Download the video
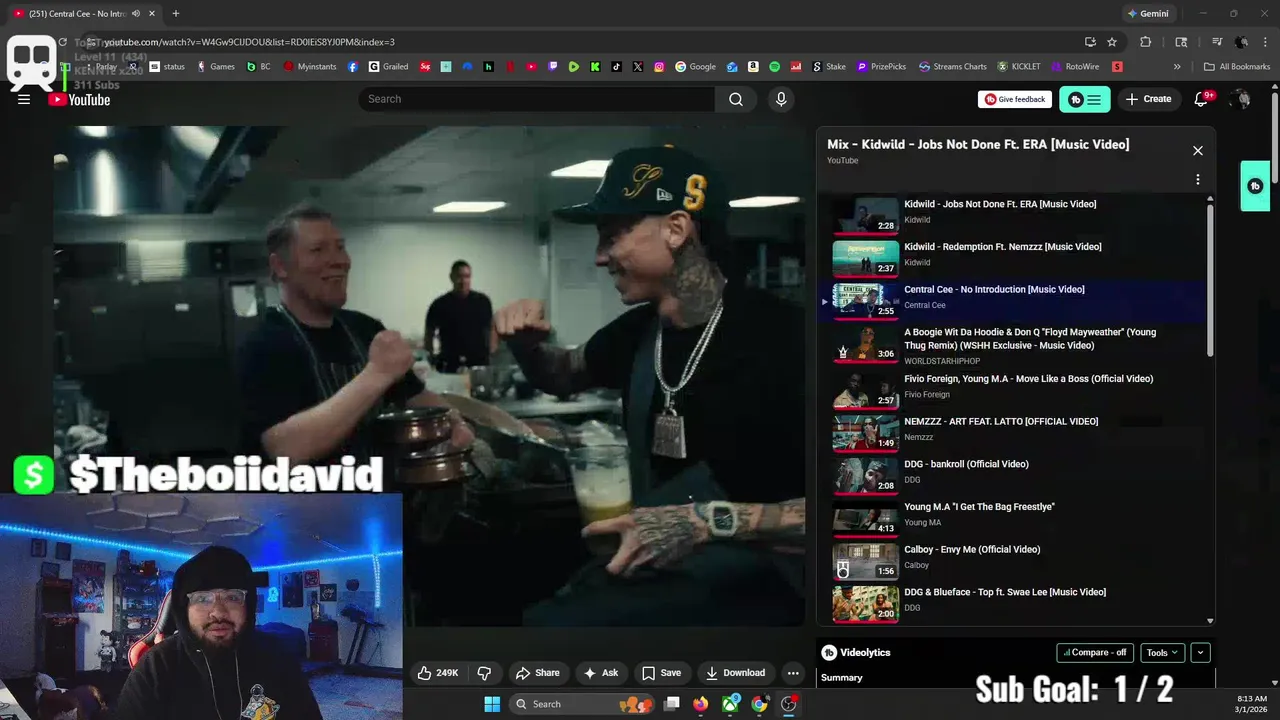This screenshot has width=1280, height=720. point(735,673)
